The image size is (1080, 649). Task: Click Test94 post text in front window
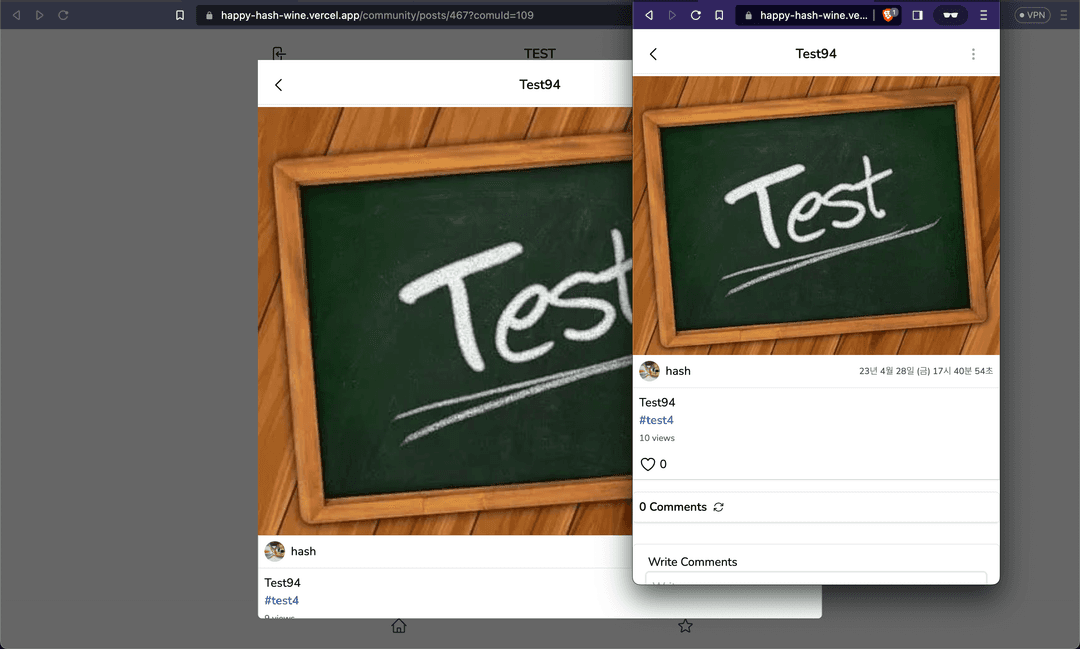[656, 402]
